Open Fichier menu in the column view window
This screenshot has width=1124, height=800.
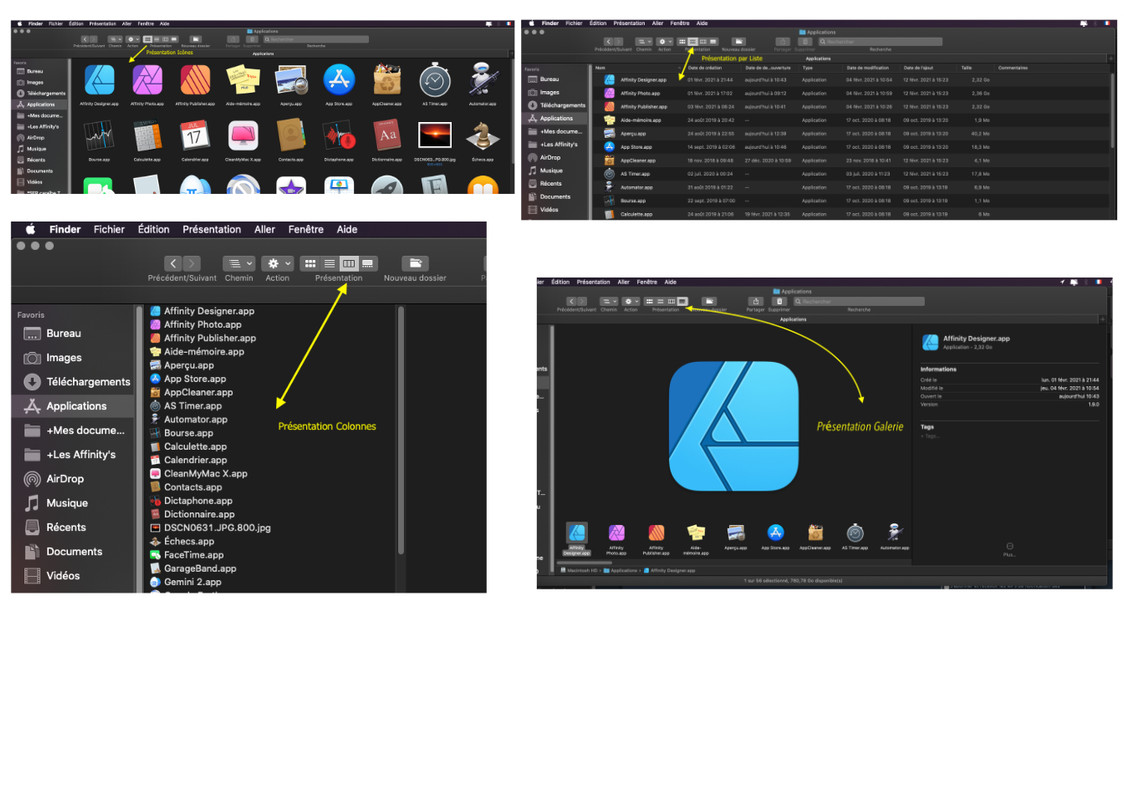pos(109,229)
